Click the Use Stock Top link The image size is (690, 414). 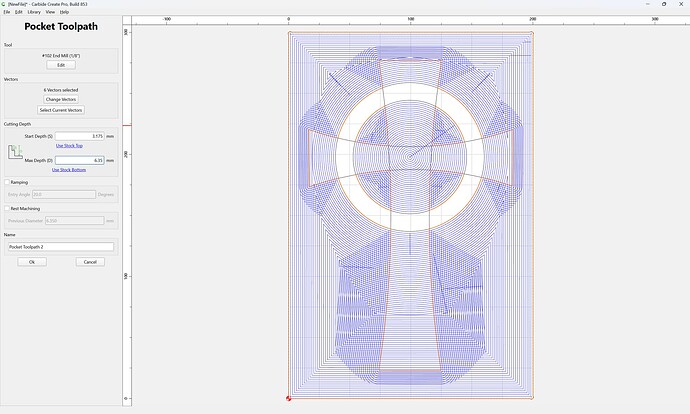coord(69,146)
